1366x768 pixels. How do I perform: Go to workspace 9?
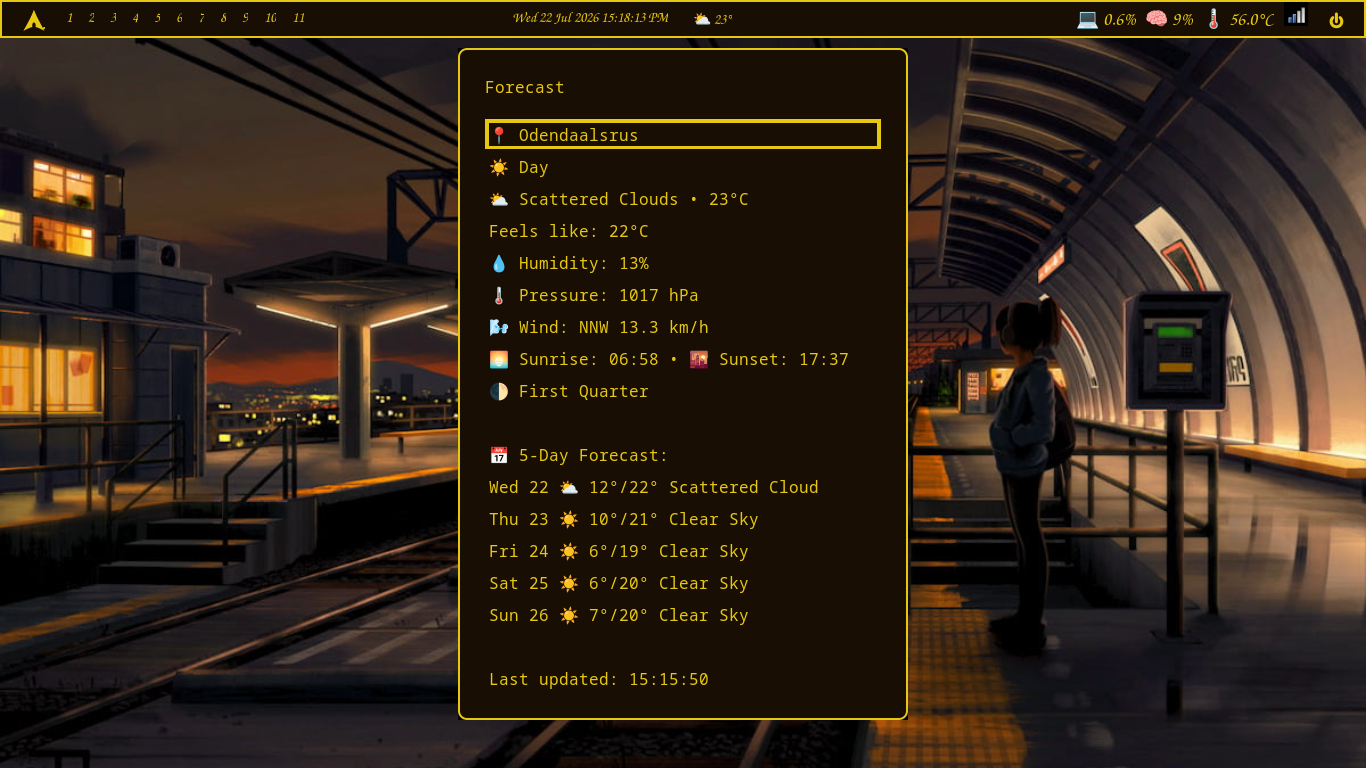click(x=246, y=18)
